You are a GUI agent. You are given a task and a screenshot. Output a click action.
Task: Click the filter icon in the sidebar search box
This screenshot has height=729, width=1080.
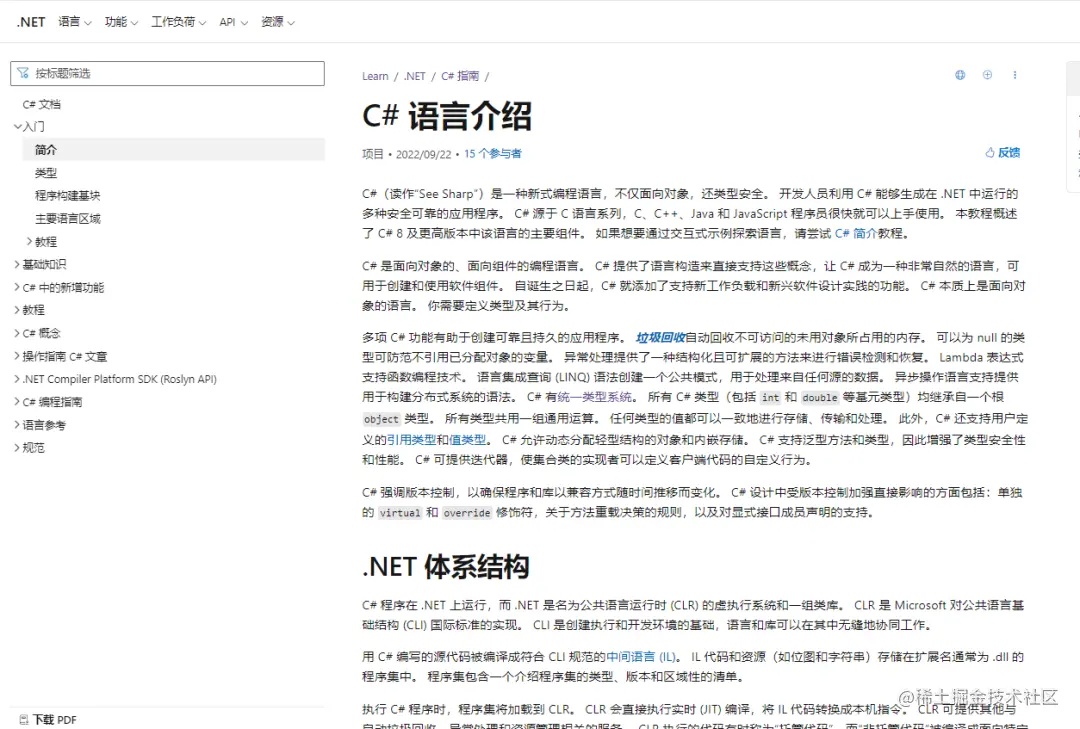pos(22,73)
